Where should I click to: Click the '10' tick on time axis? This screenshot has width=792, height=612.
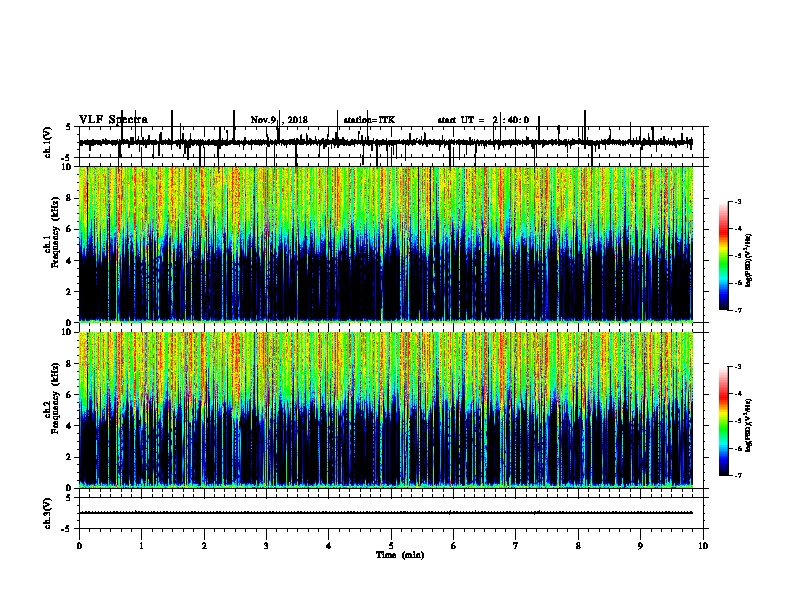click(x=703, y=546)
